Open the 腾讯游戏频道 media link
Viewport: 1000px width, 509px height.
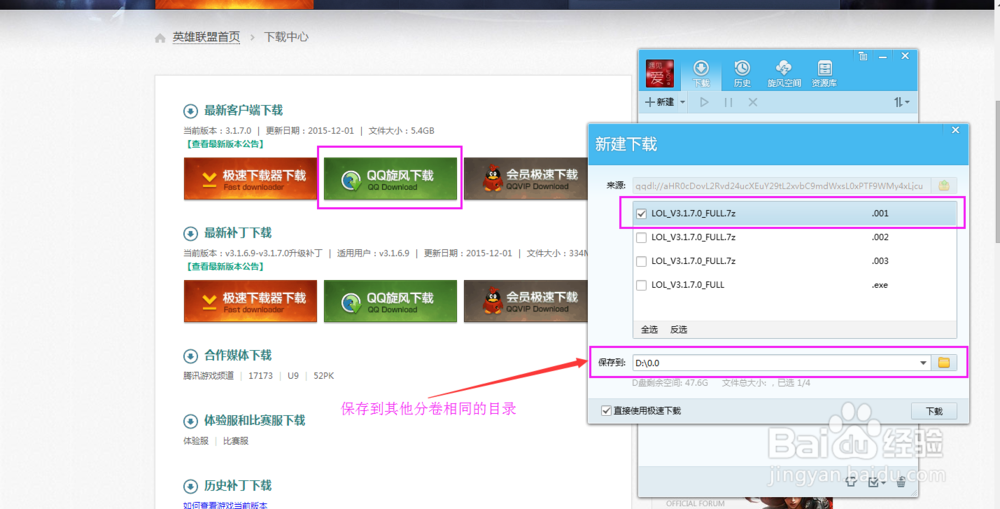pos(209,376)
